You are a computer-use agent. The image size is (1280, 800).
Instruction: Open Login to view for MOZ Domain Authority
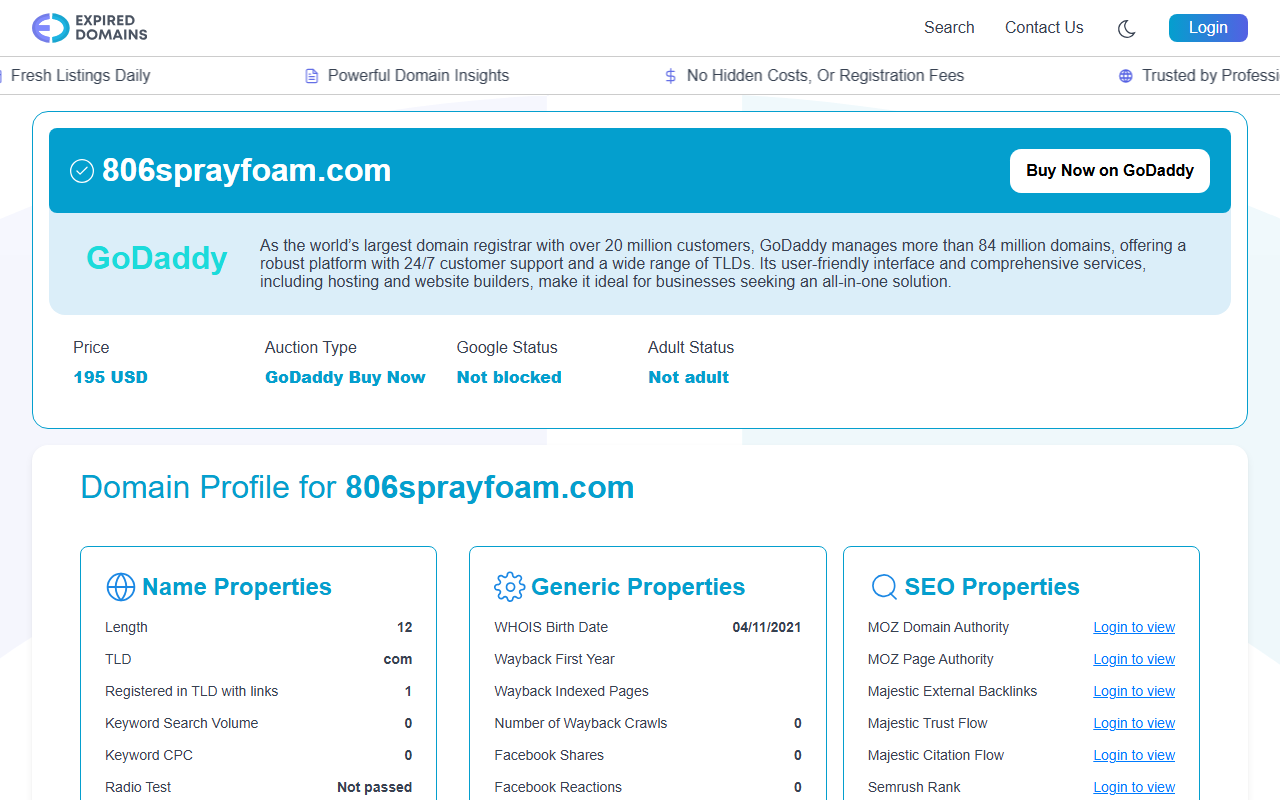(1134, 627)
